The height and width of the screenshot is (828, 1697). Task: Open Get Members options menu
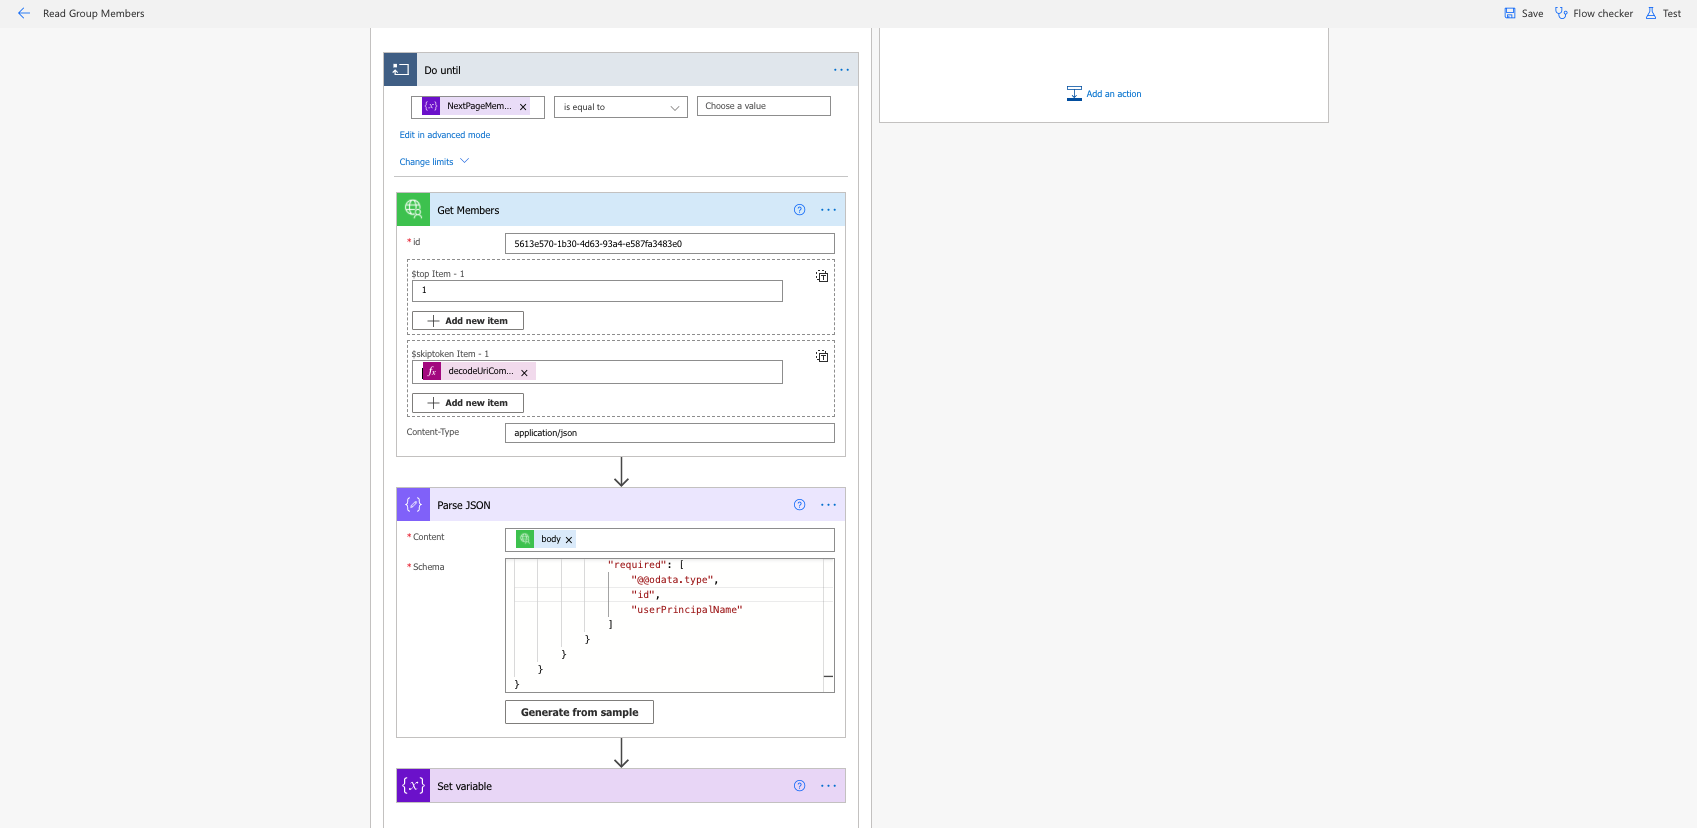828,210
